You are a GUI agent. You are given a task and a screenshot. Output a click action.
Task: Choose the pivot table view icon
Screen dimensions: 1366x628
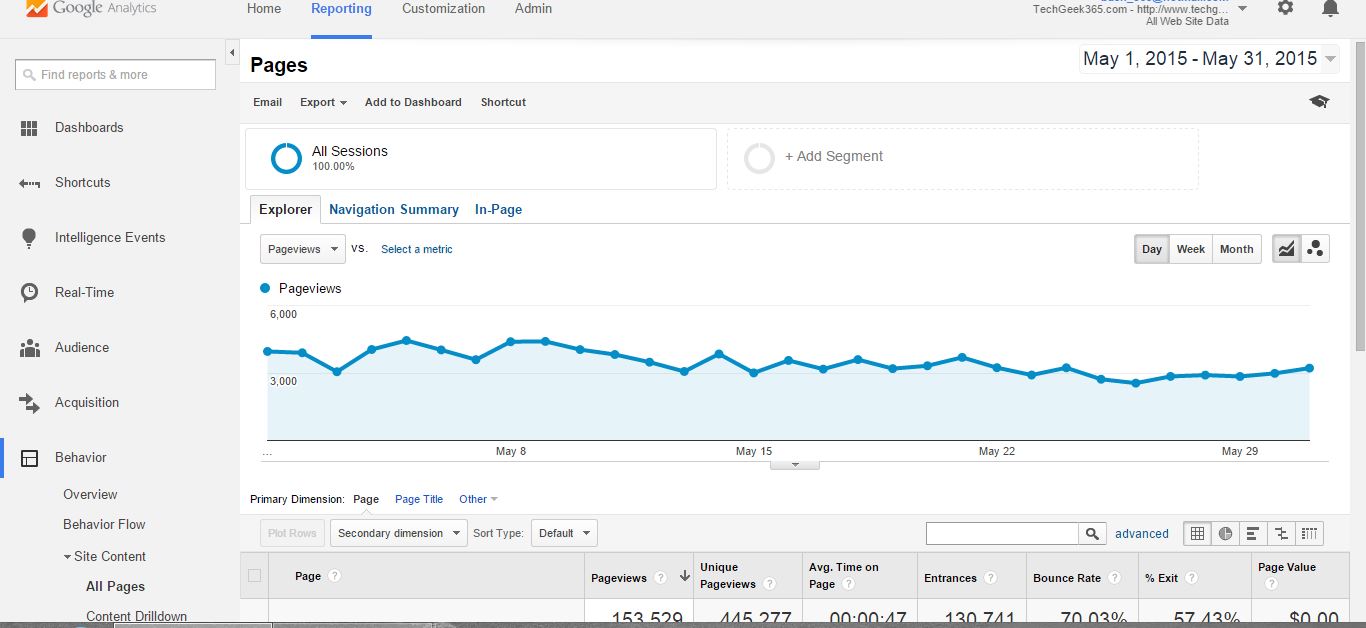tap(1310, 534)
